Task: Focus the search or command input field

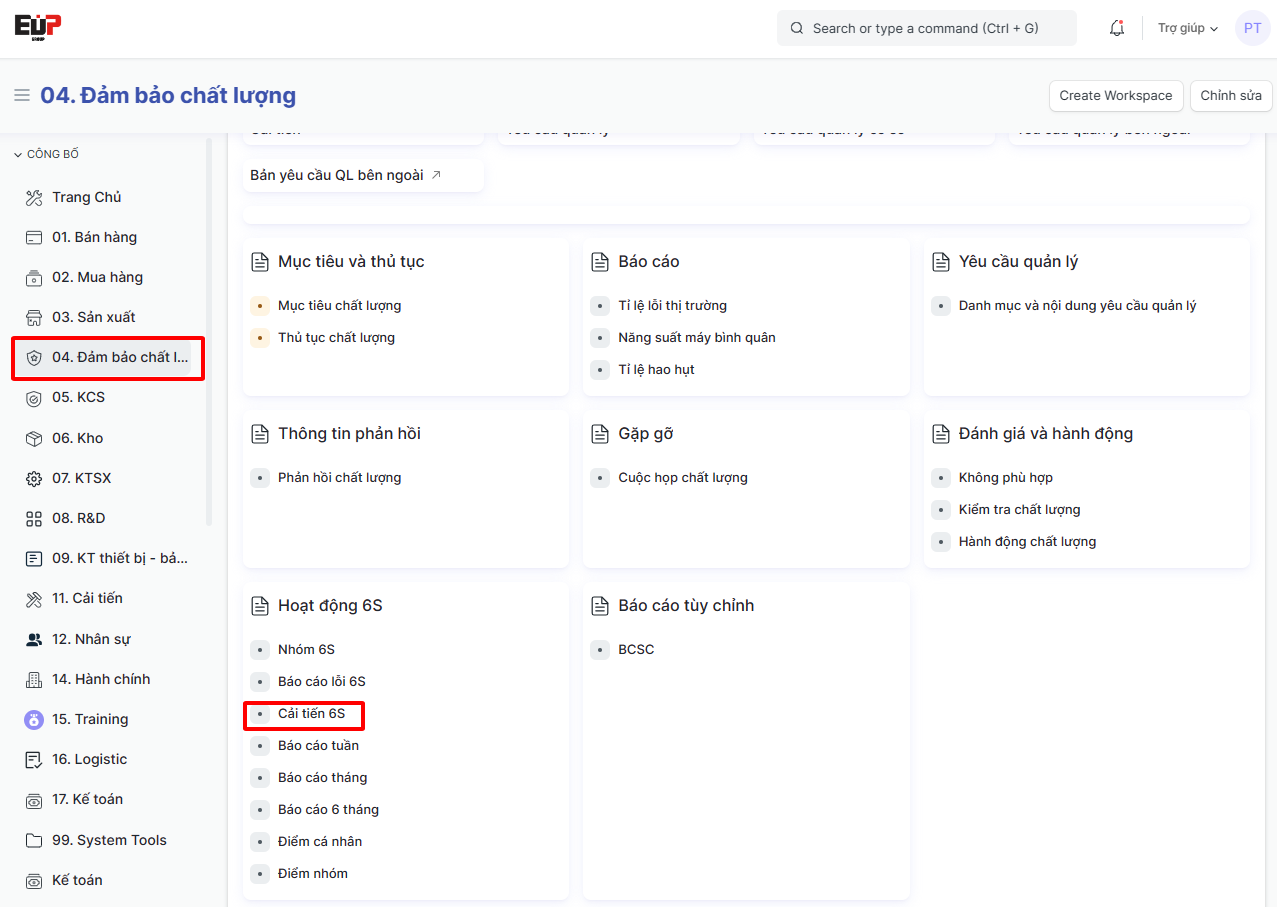Action: pyautogui.click(x=926, y=28)
